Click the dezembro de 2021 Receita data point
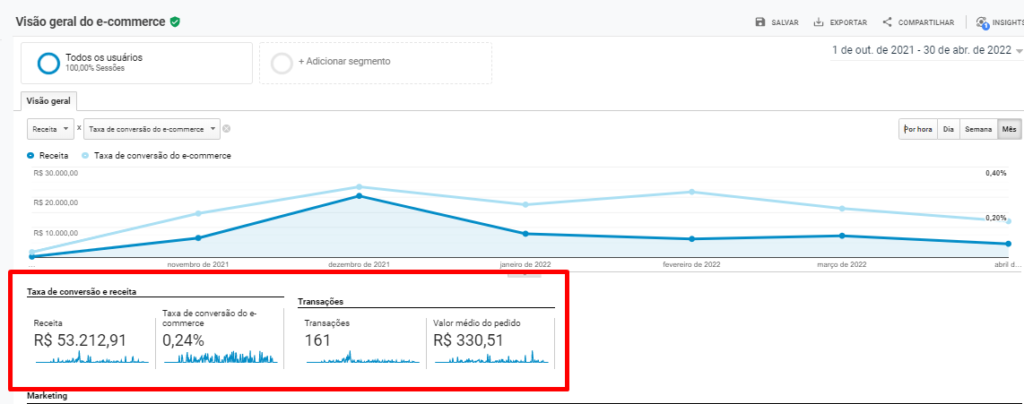This screenshot has height=404, width=1024. pos(360,196)
